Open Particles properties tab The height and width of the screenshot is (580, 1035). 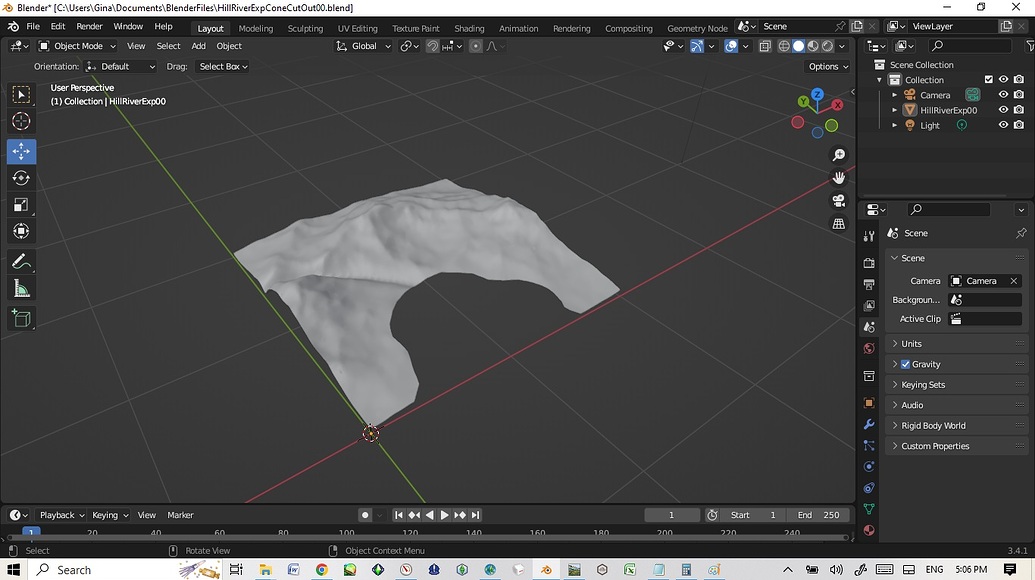pos(869,445)
